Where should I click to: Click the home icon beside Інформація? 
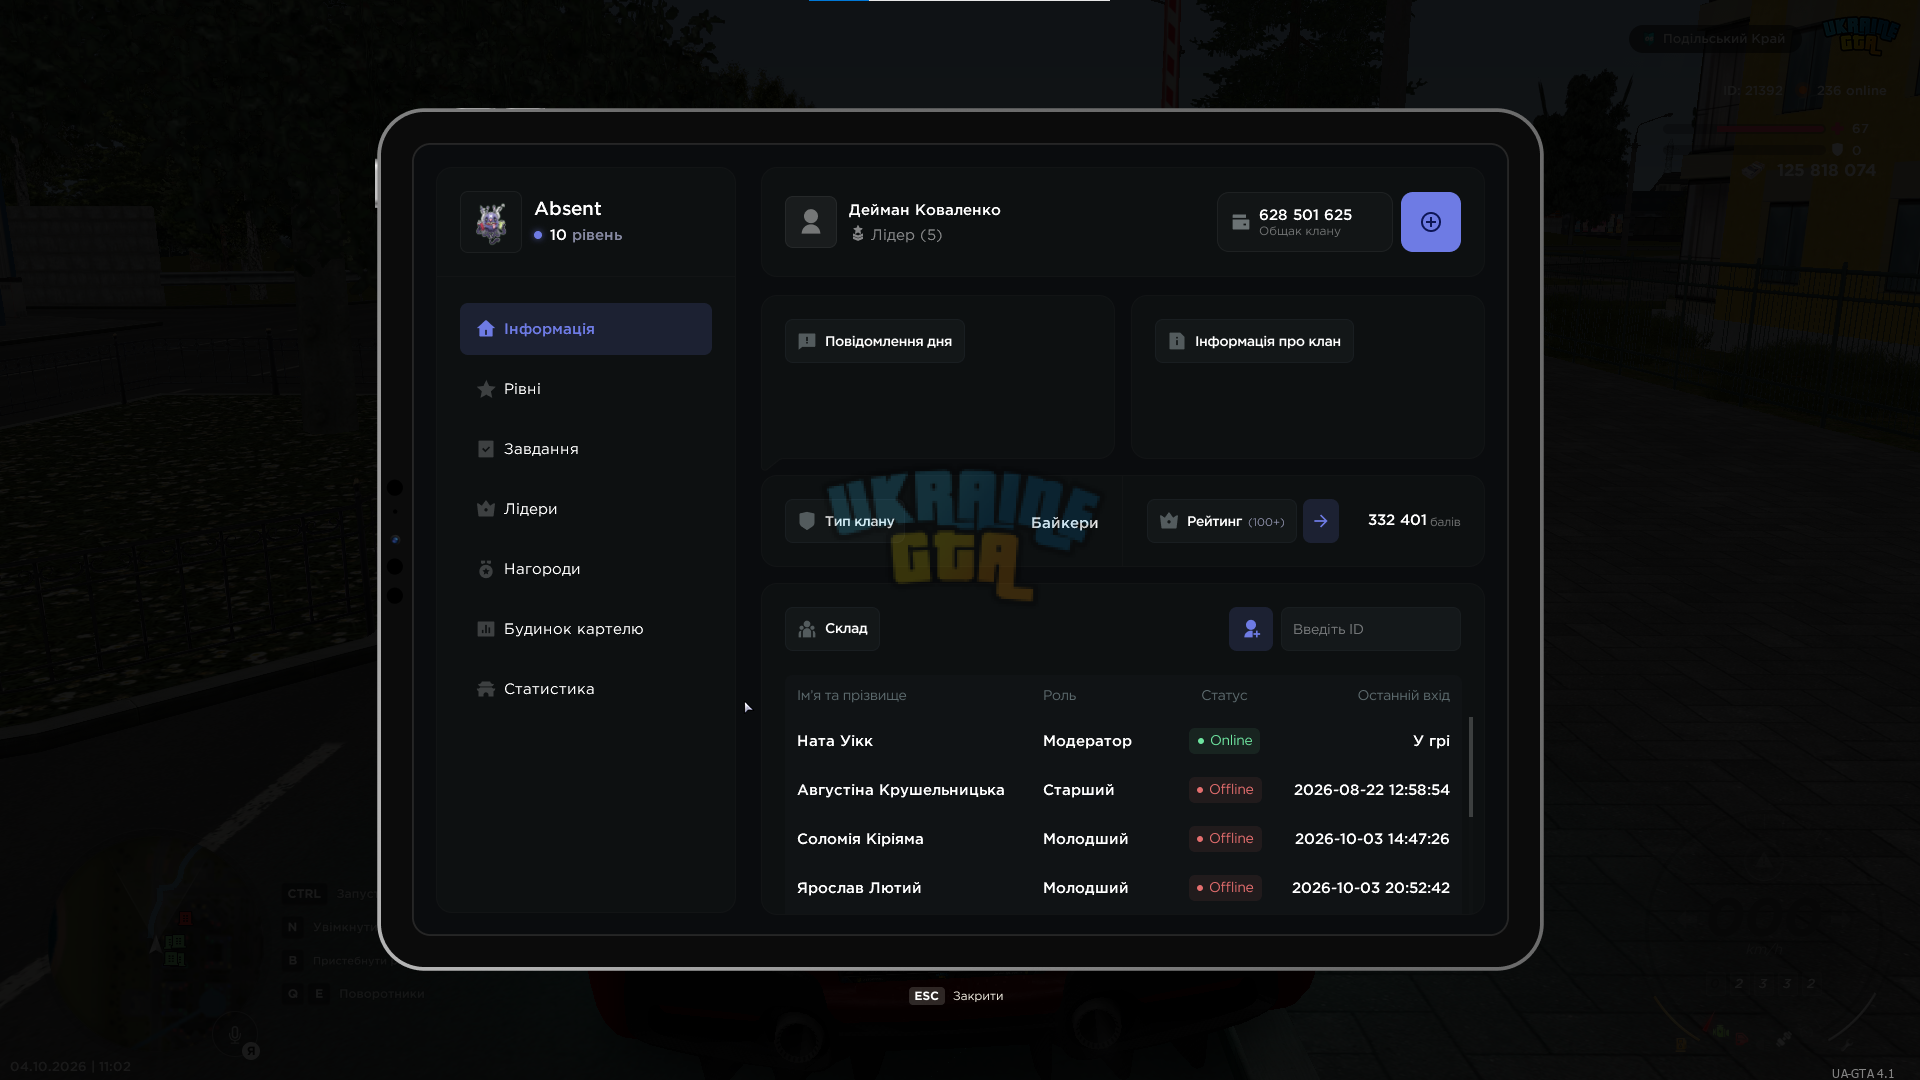point(486,329)
